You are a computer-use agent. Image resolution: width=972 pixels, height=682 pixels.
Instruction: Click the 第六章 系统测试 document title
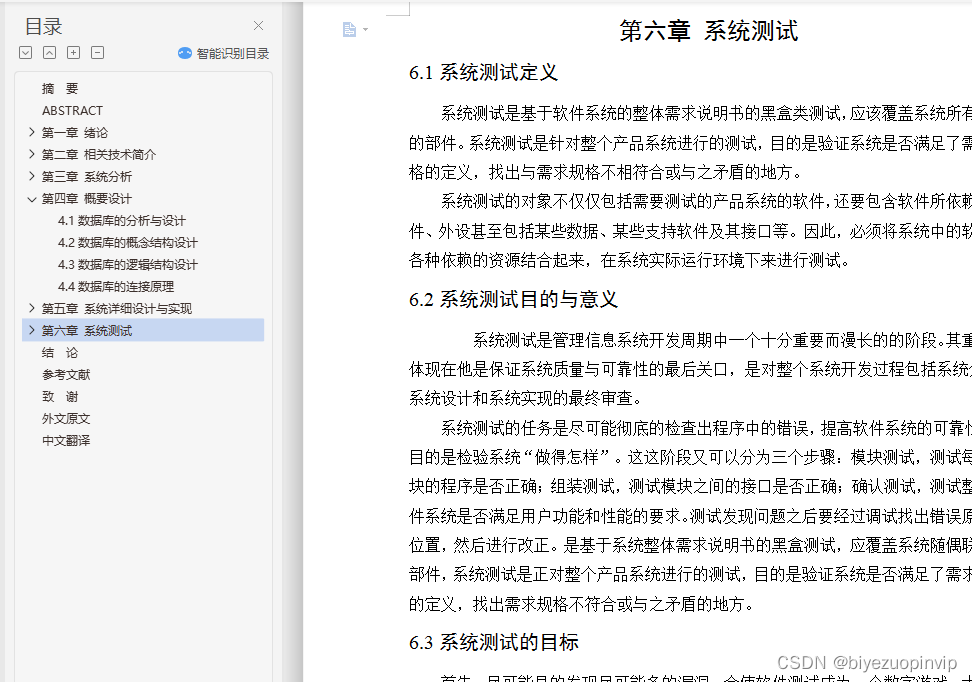709,31
